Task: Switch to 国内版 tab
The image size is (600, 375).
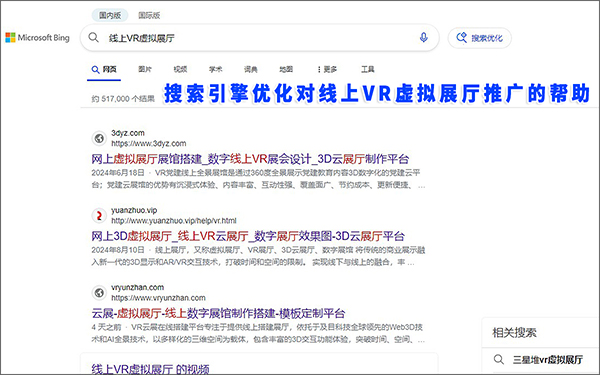Action: [110, 15]
